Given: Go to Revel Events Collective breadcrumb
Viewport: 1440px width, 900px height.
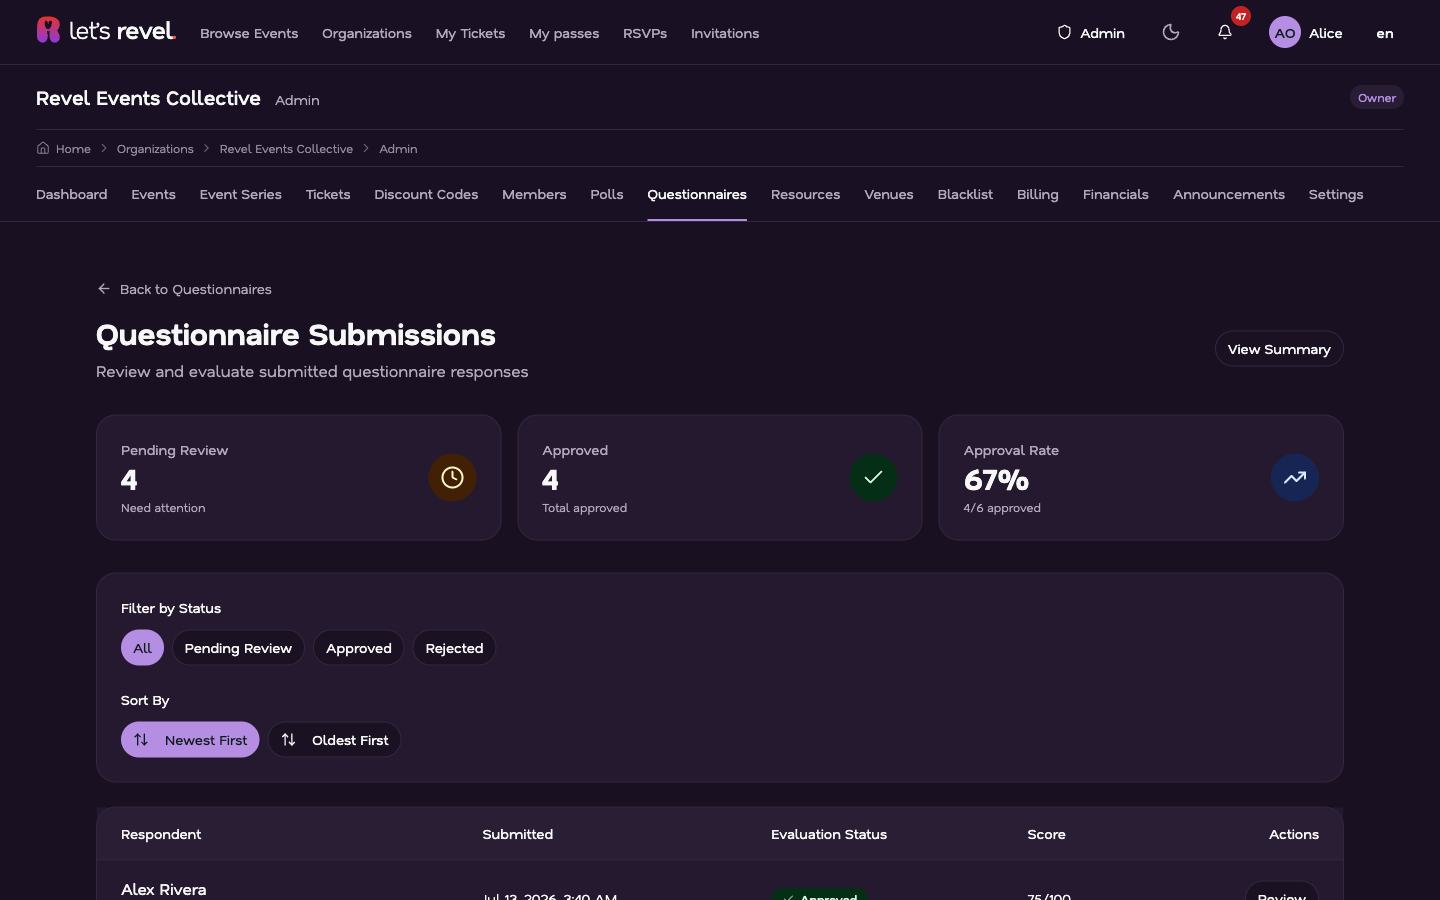Looking at the screenshot, I should click(286, 149).
